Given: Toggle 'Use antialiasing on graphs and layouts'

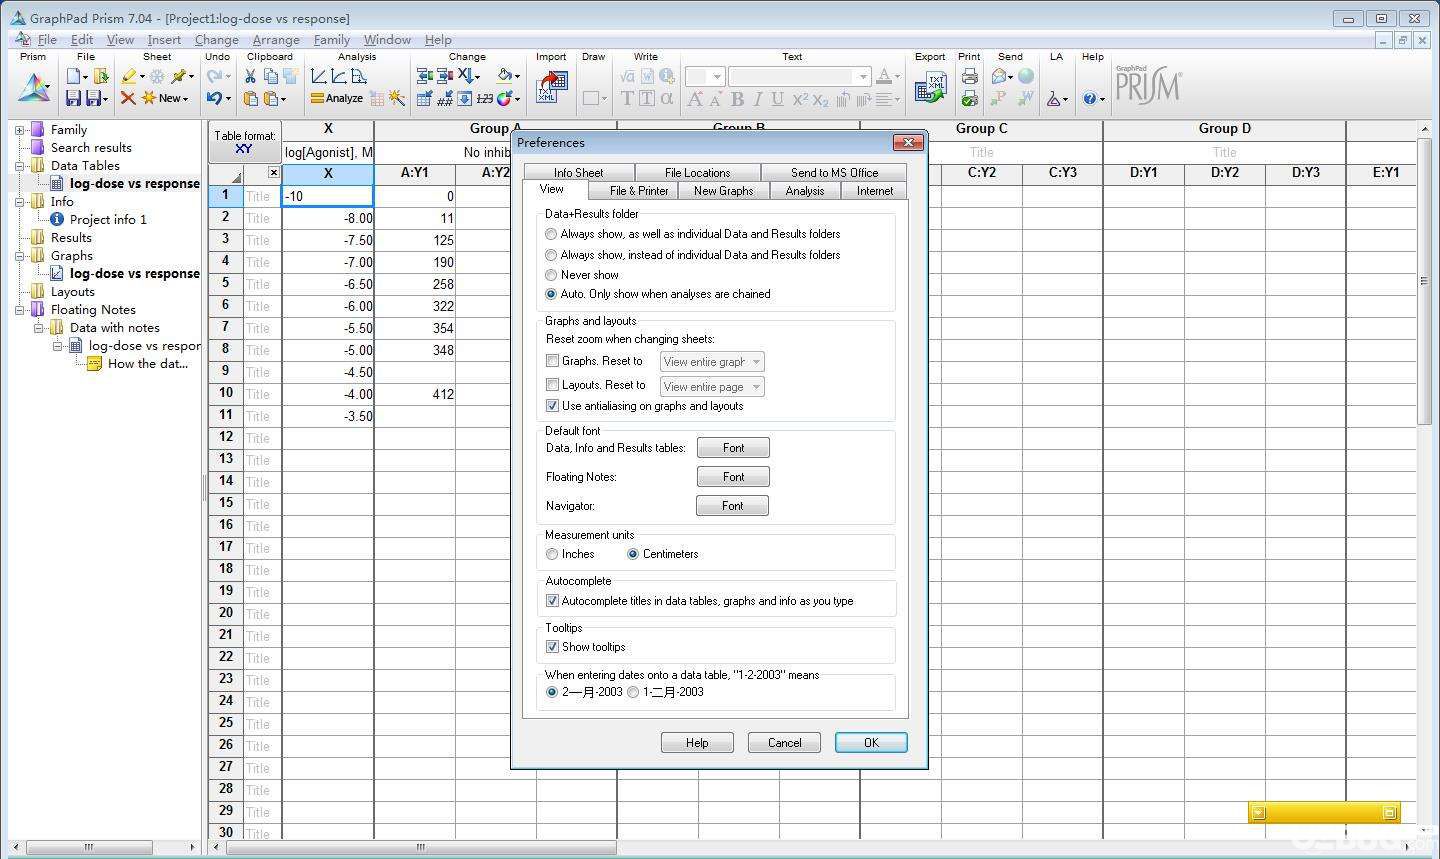Looking at the screenshot, I should [x=552, y=406].
